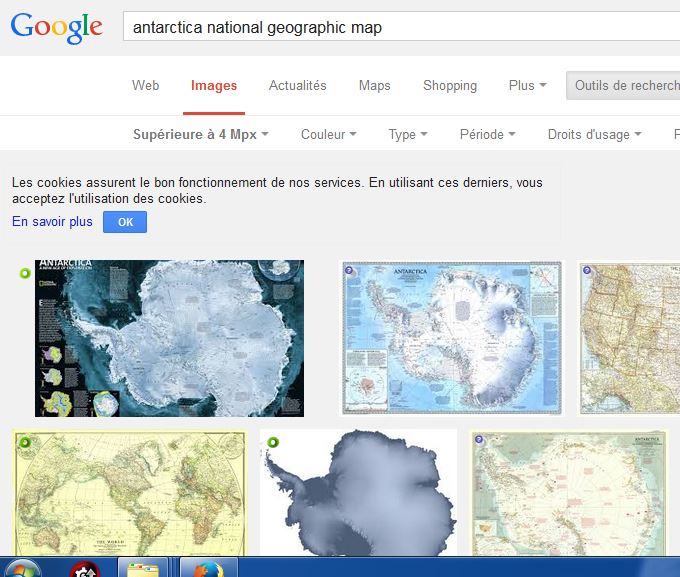This screenshot has width=680, height=577.
Task: Click the green safety badge on the world map
Action: [x=25, y=442]
